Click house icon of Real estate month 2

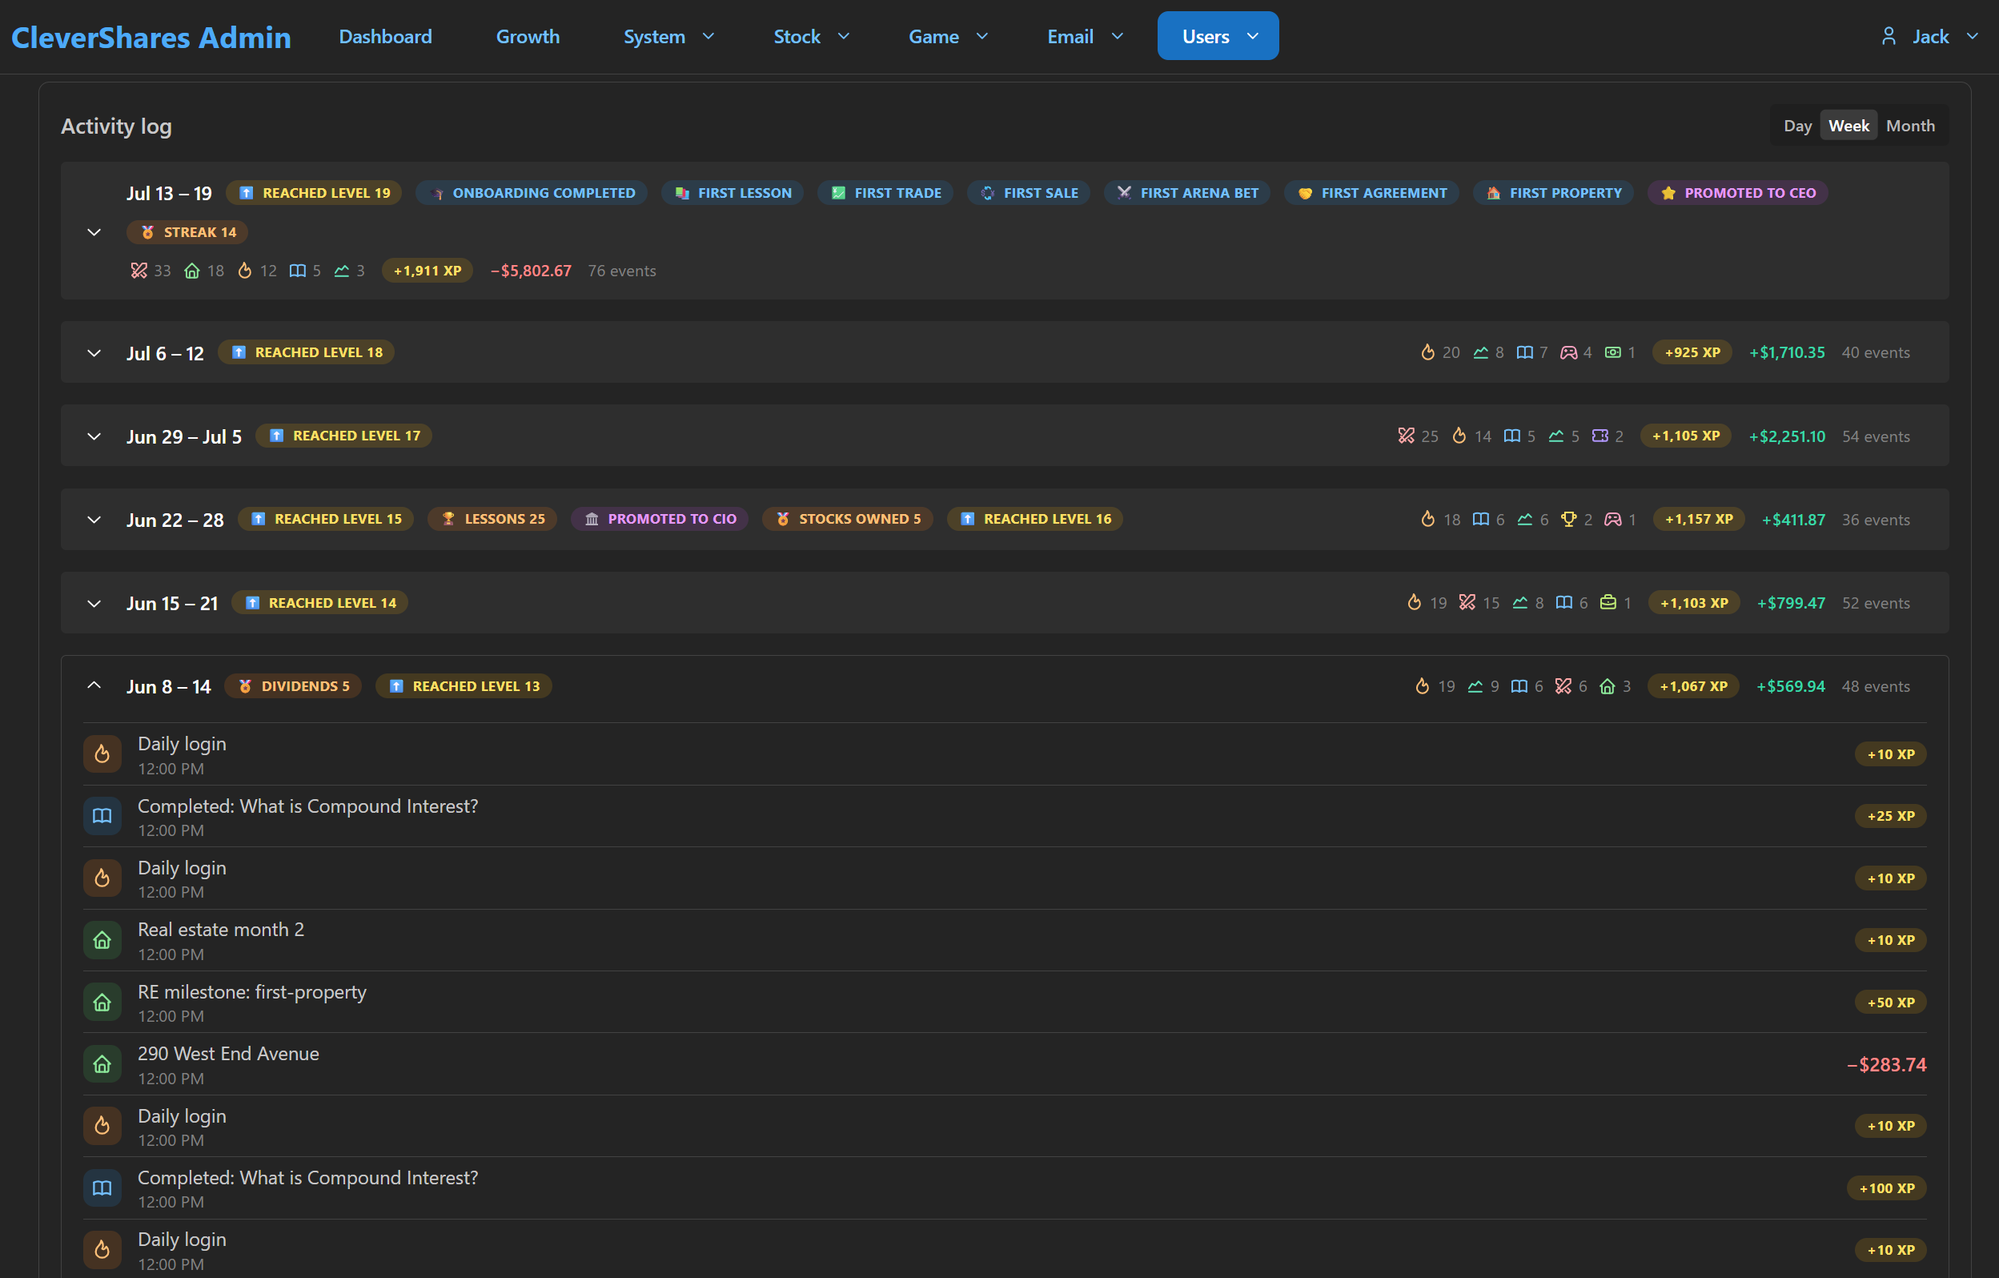click(x=102, y=941)
